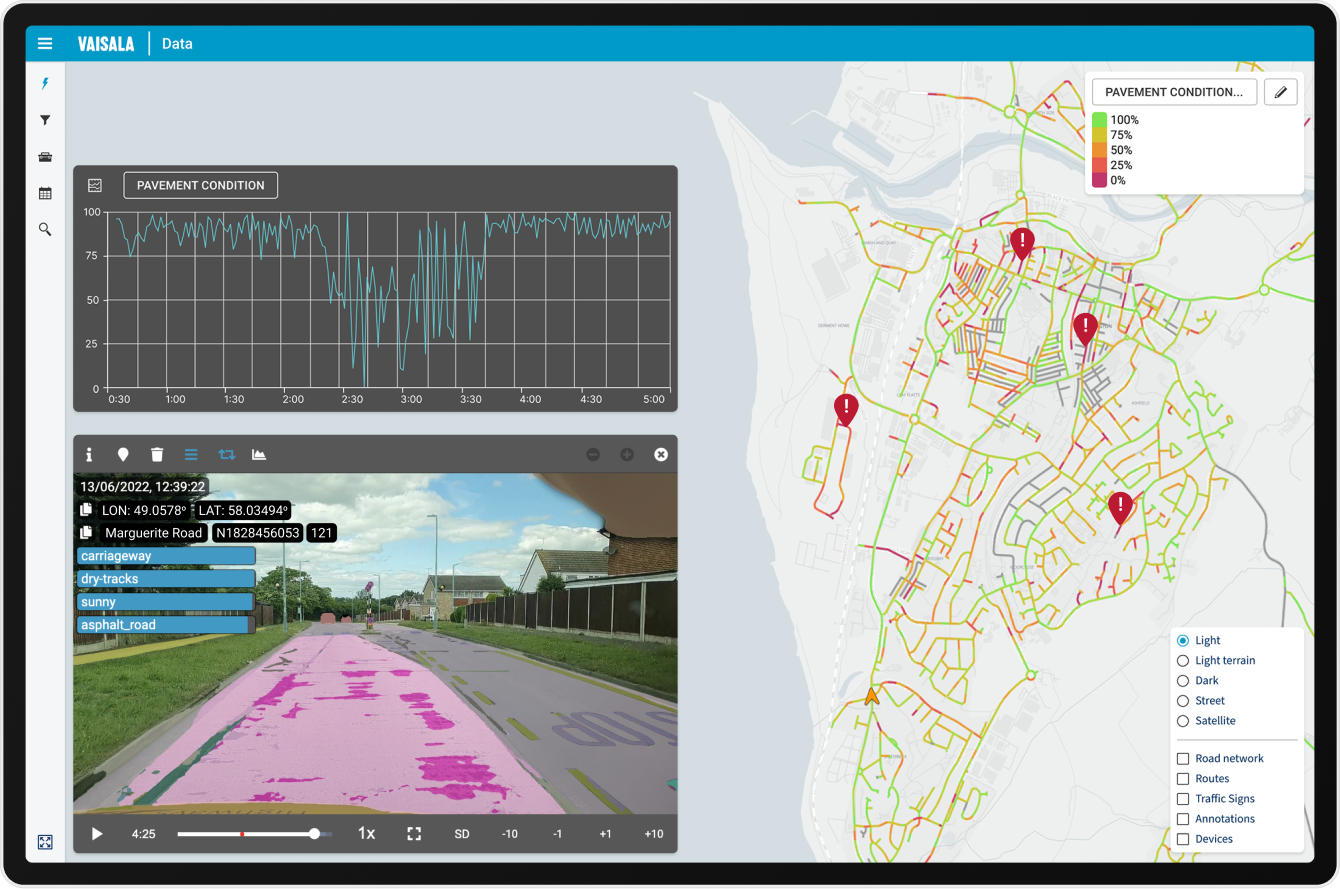Enable the Traffic Signs layer checkbox
This screenshot has width=1340, height=889.
[x=1184, y=799]
